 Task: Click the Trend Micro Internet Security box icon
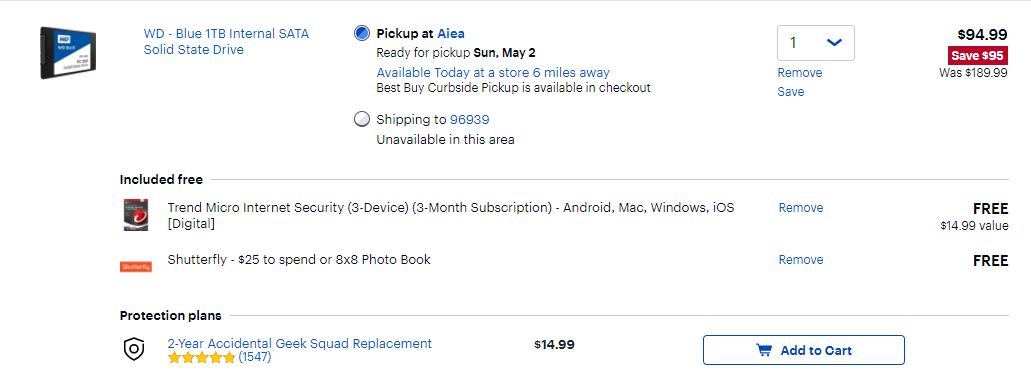pos(135,215)
